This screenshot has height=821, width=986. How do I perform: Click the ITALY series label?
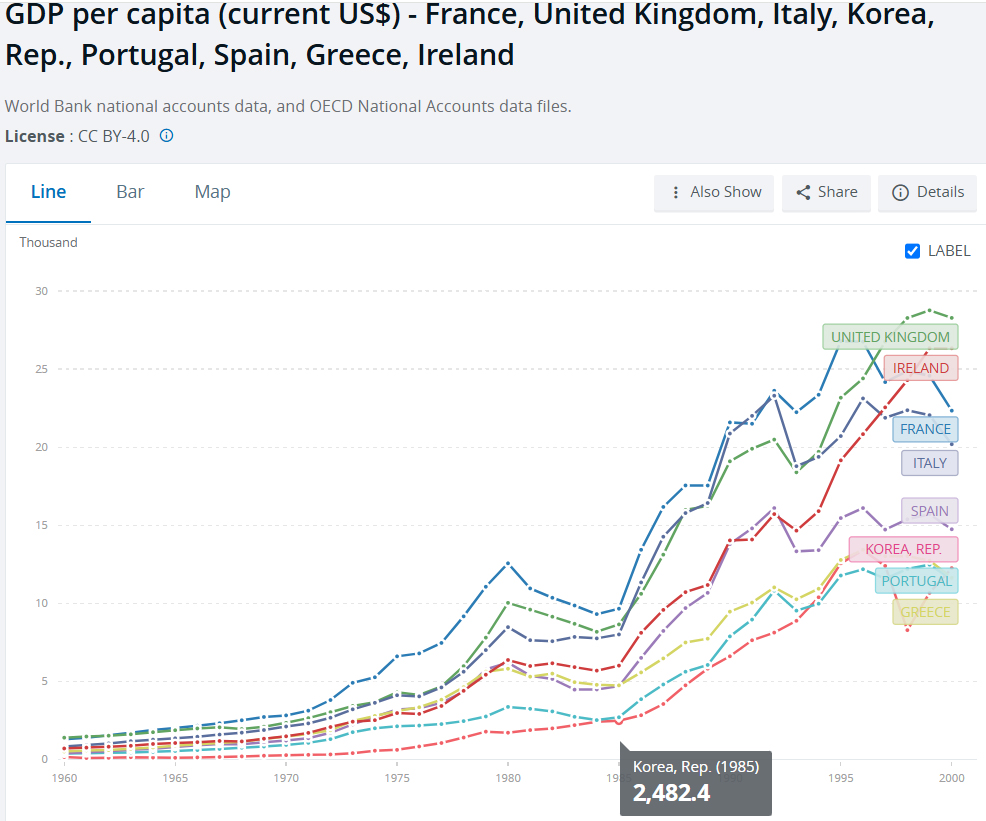[929, 463]
